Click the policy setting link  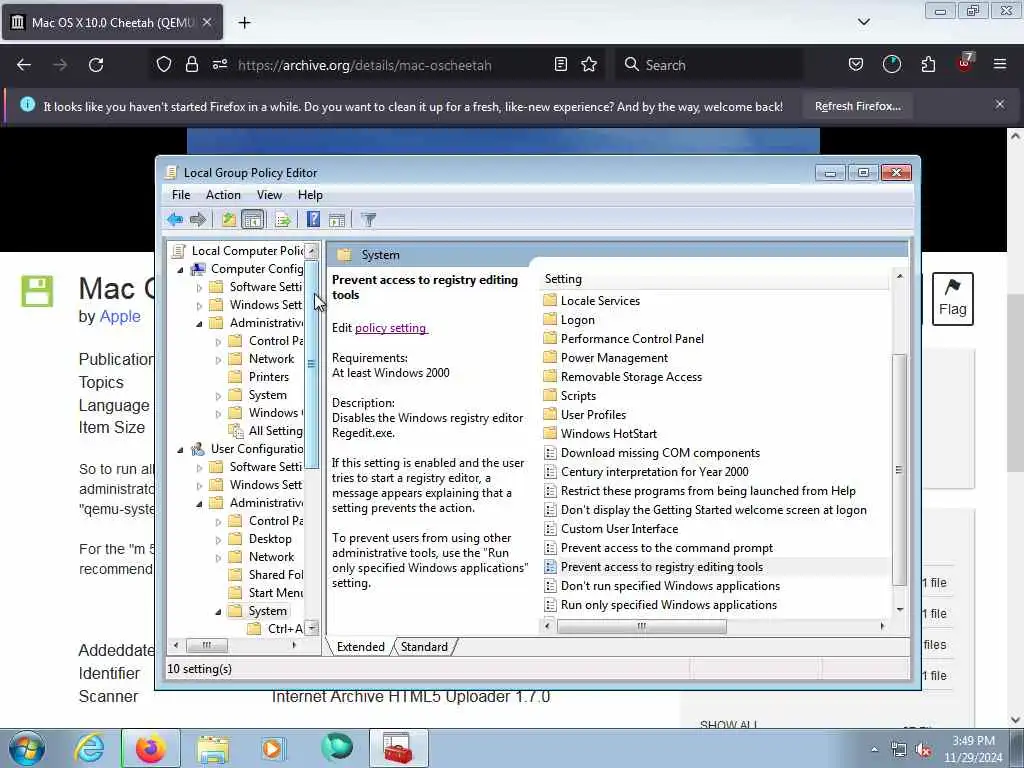[x=391, y=328]
